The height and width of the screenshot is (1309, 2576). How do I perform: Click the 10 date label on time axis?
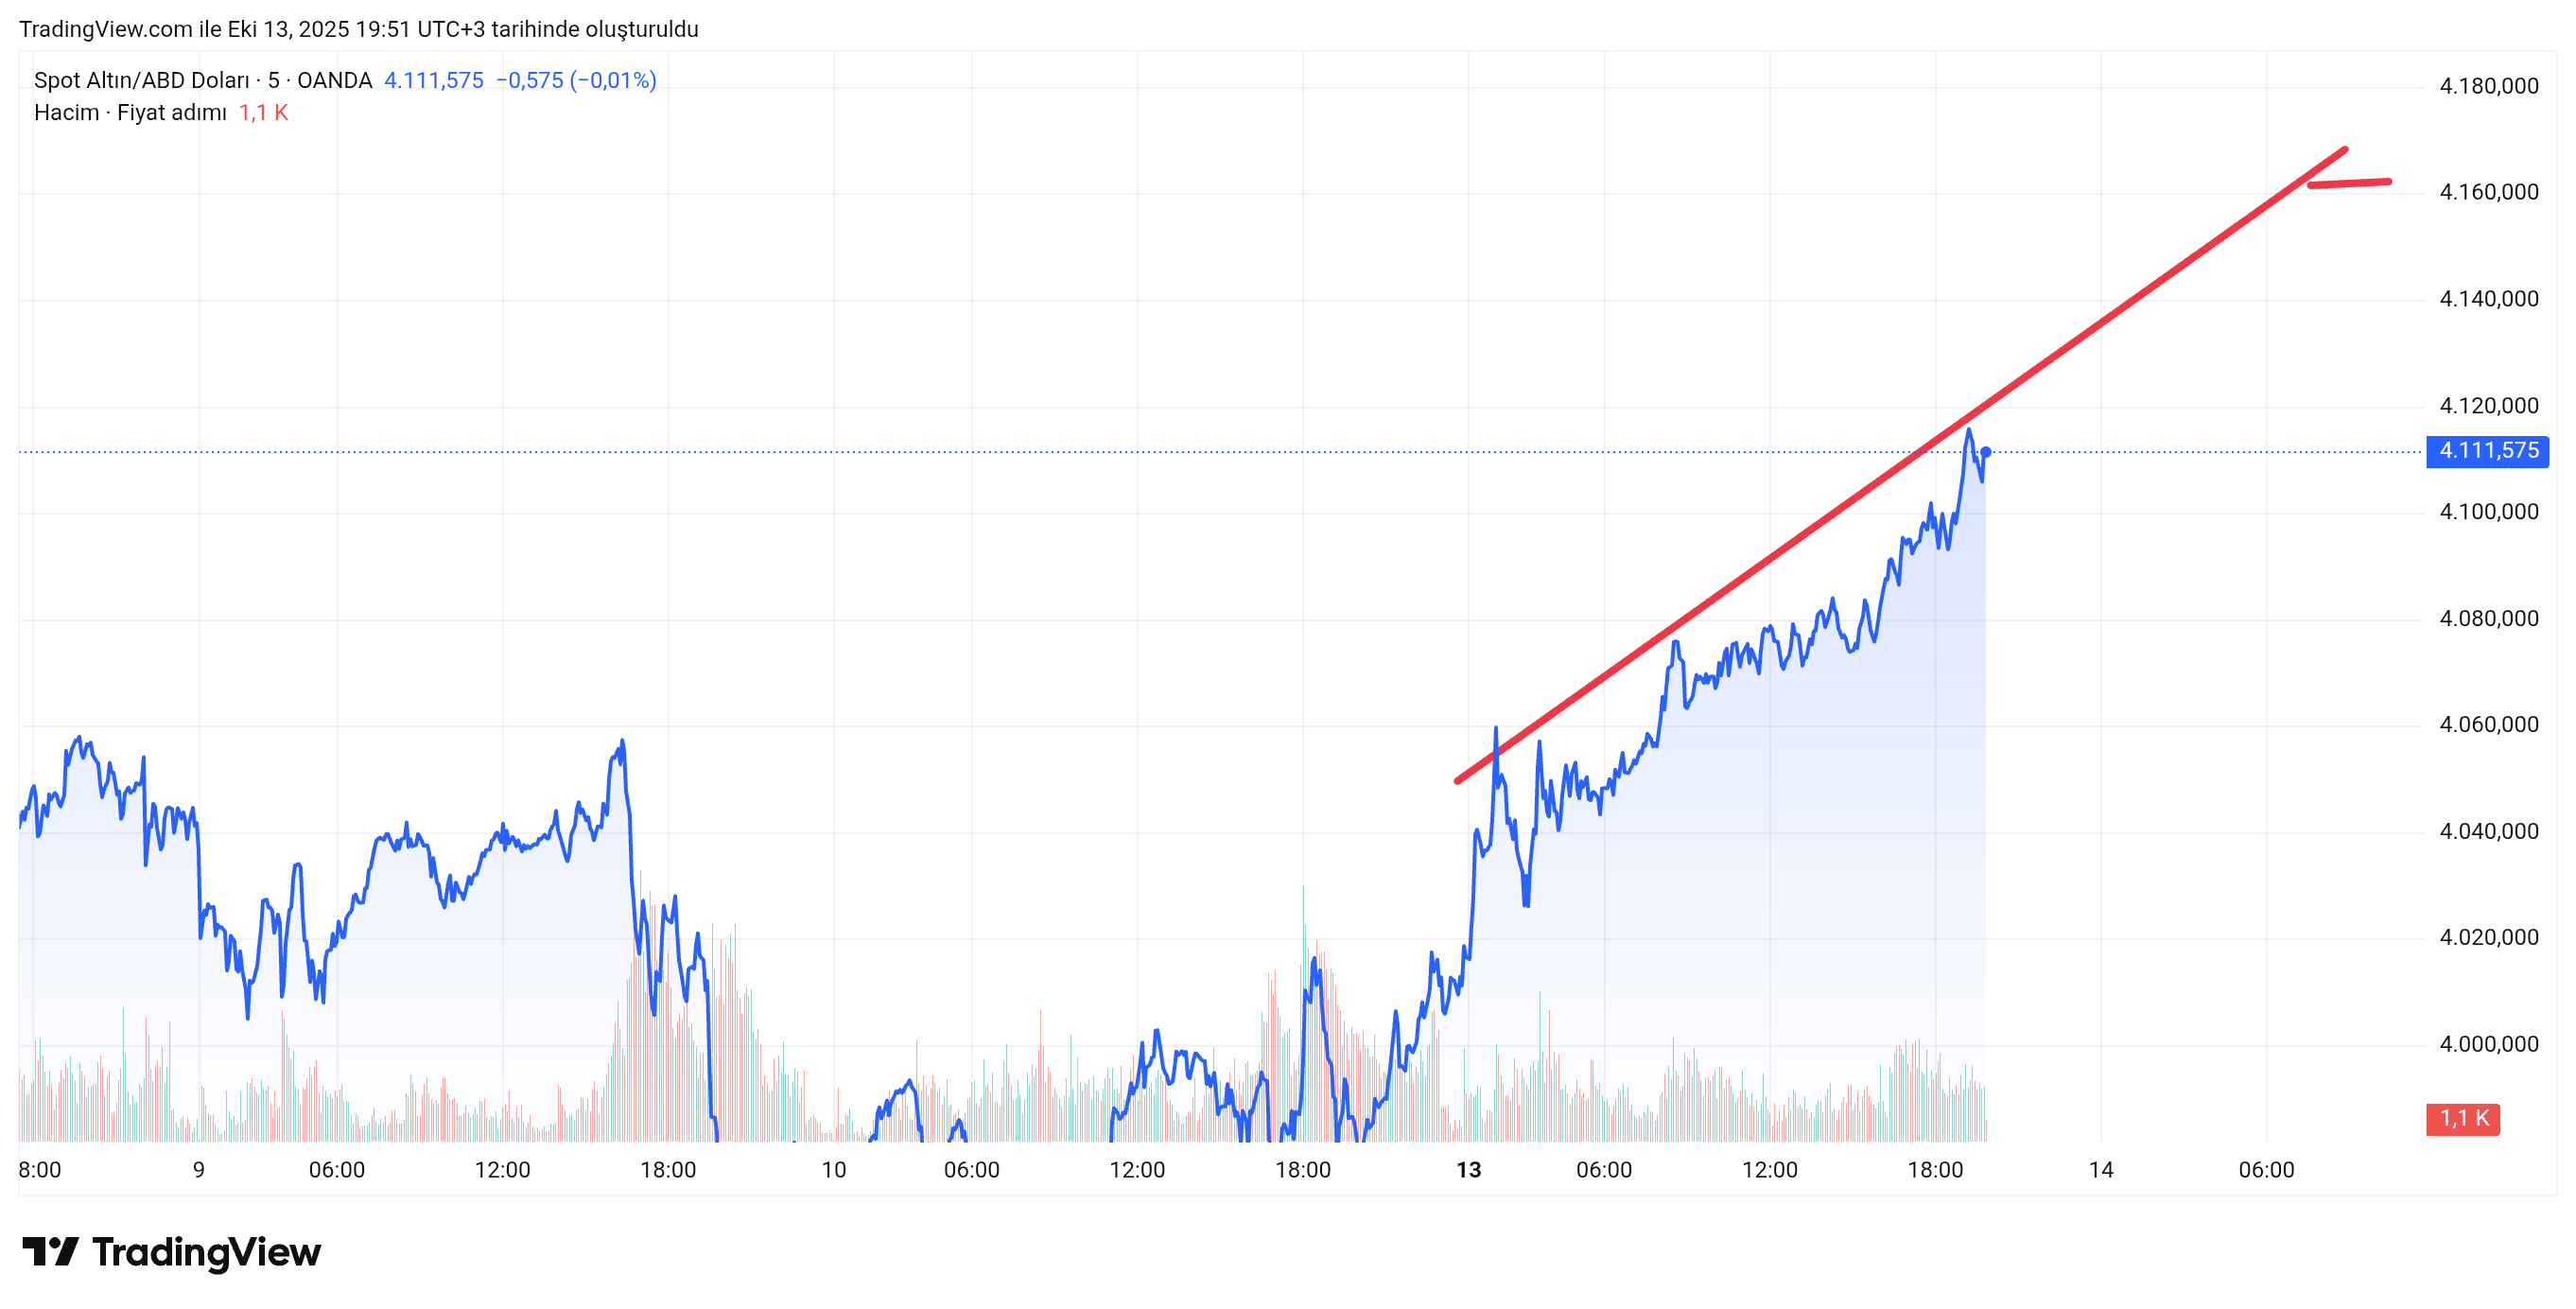coord(833,1170)
